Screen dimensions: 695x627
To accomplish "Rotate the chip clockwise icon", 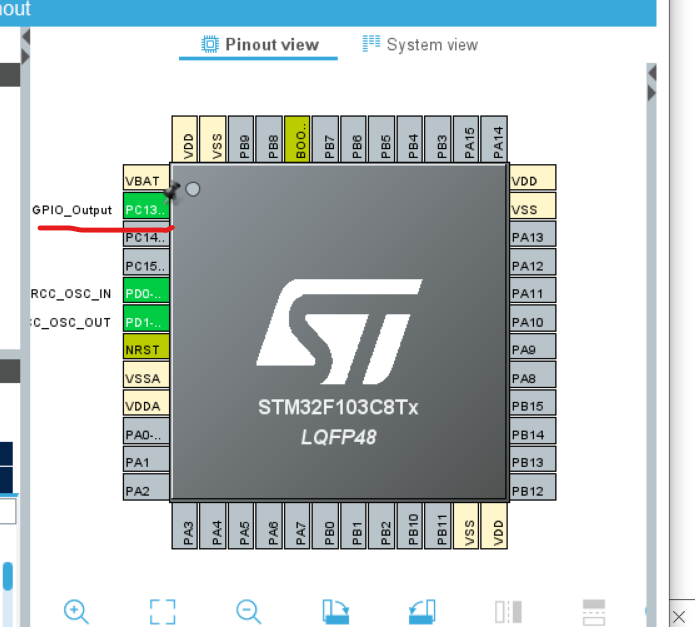I will pyautogui.click(x=336, y=611).
